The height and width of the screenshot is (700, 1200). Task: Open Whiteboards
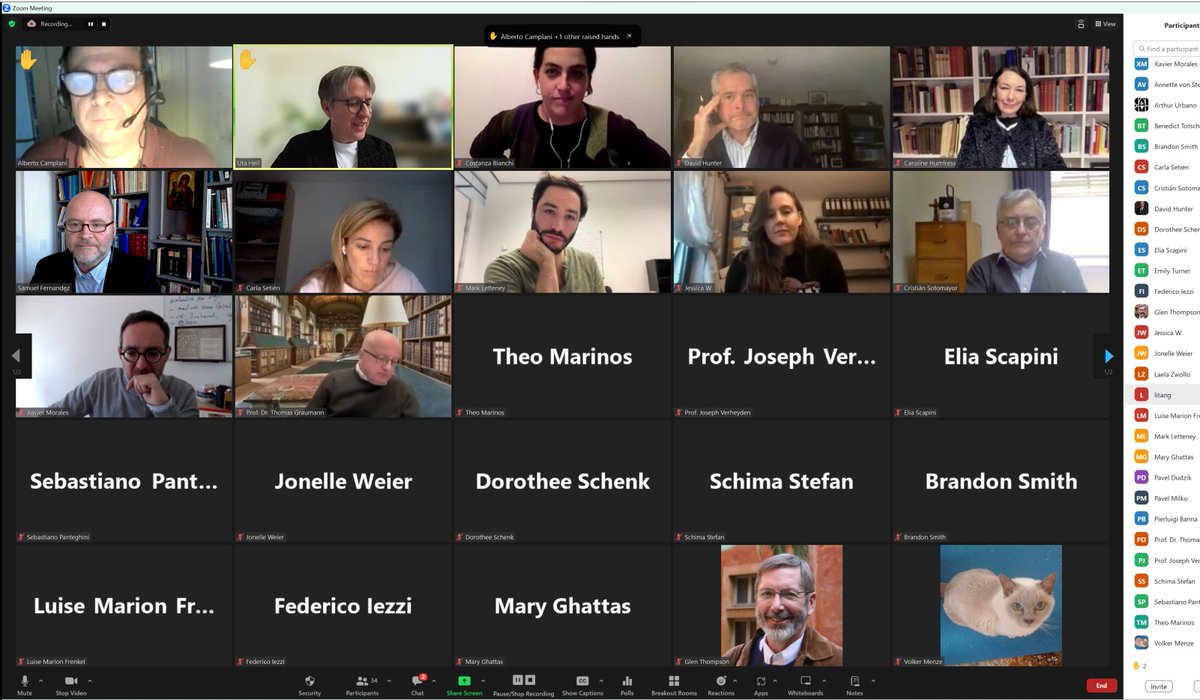coord(805,684)
